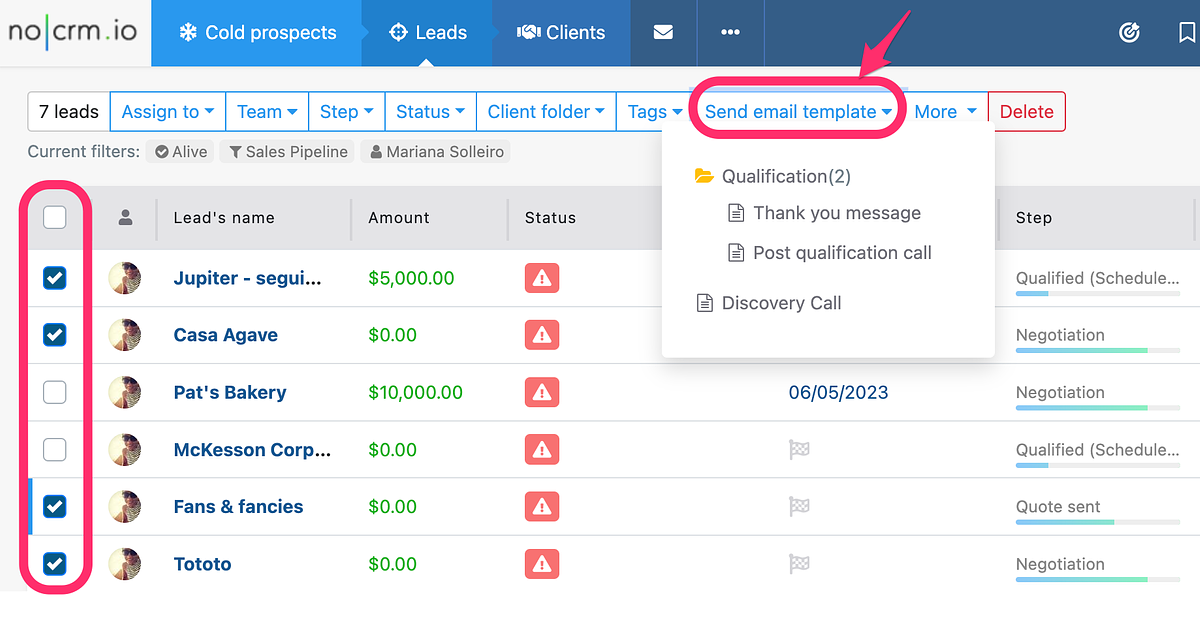Screen dimensions: 1200x622
Task: Click the Qualification folder icon
Action: point(704,176)
